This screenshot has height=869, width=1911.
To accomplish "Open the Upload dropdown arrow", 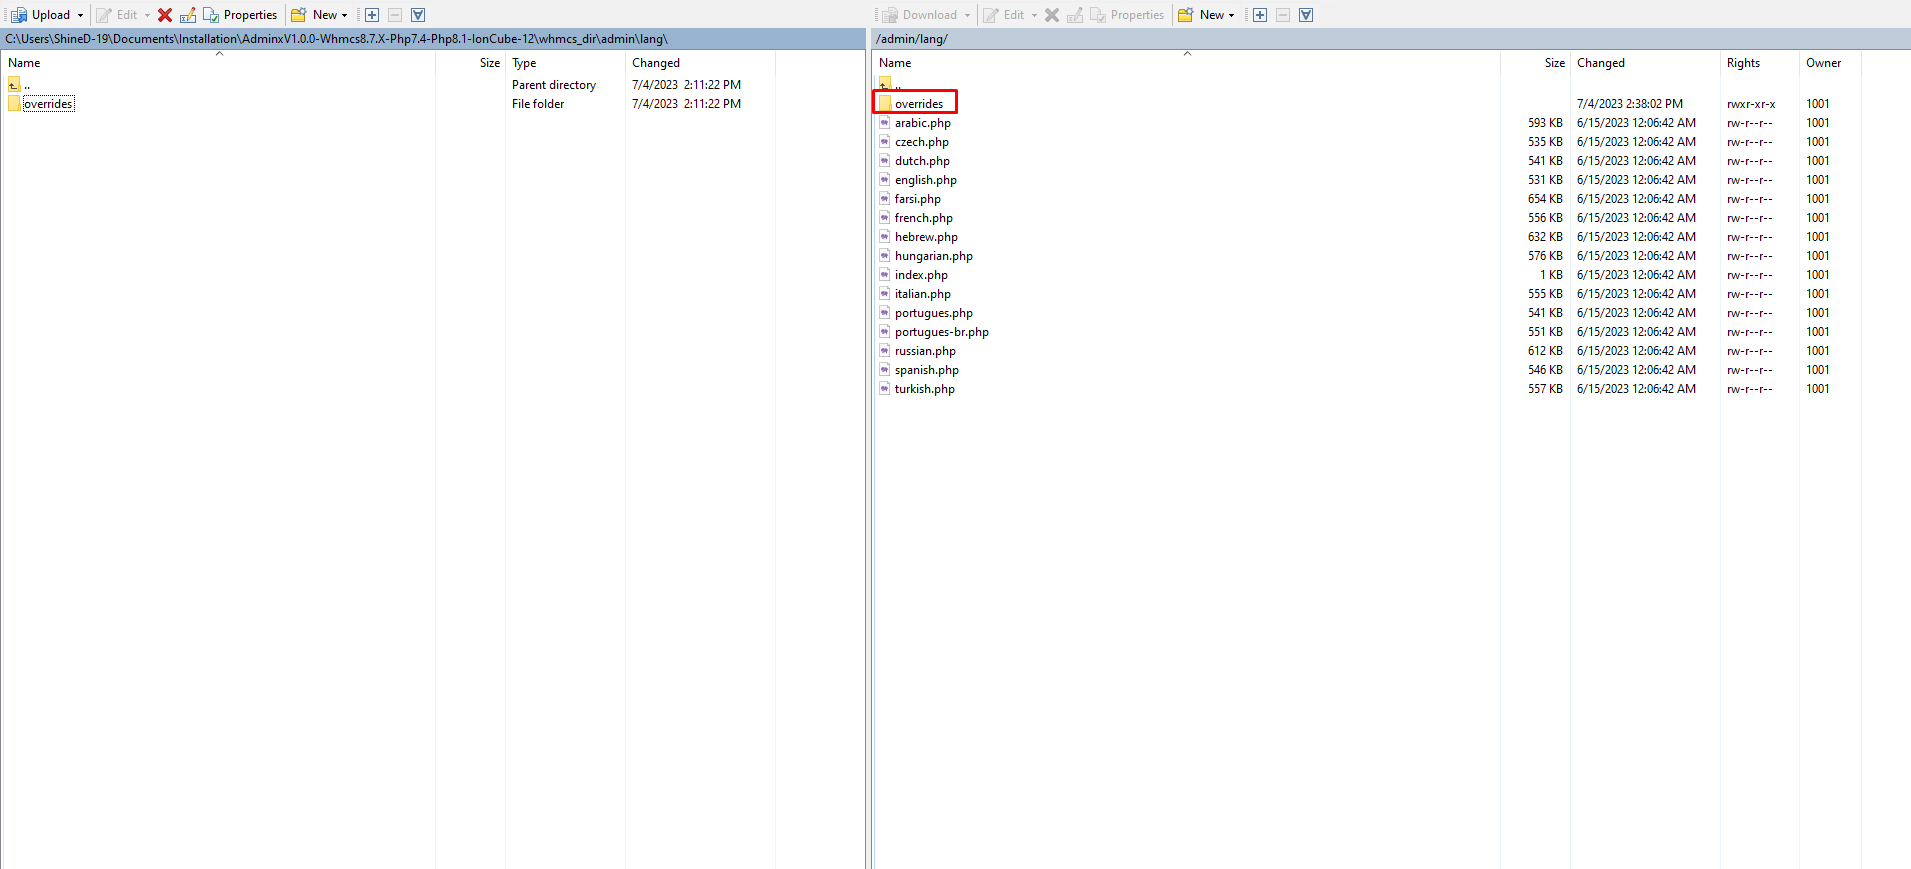I will click(x=80, y=15).
